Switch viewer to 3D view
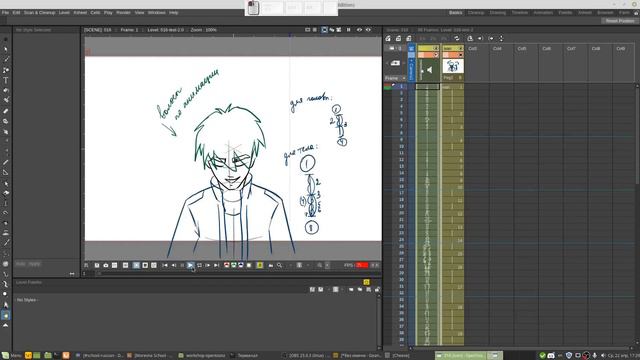Screen dimensions: 640x360 click(x=331, y=30)
